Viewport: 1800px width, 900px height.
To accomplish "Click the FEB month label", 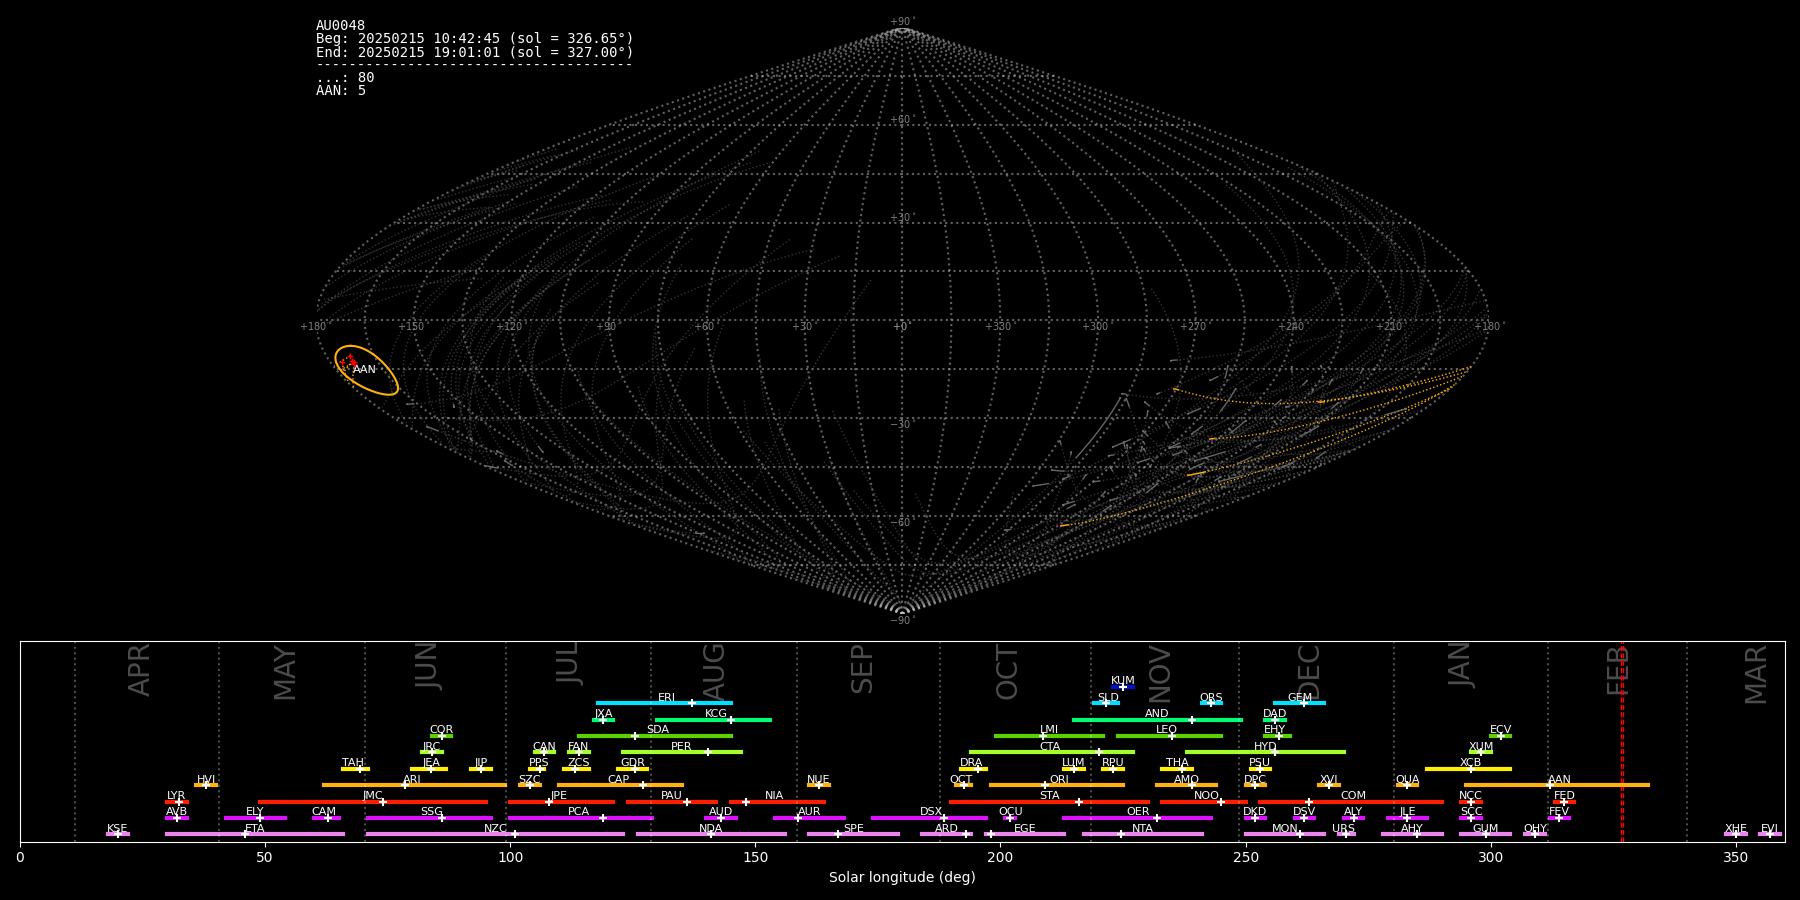I will coord(1619,670).
